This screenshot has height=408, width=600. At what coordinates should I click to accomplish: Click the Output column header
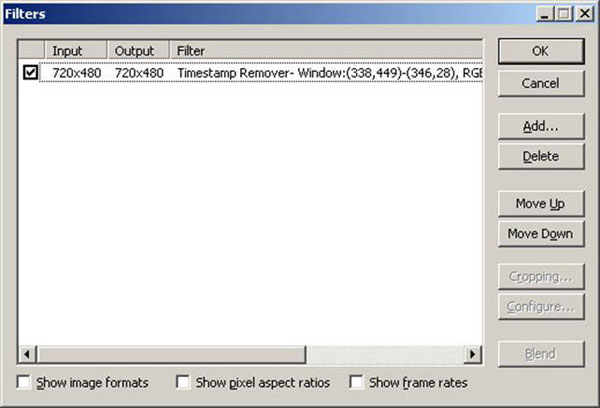click(134, 51)
